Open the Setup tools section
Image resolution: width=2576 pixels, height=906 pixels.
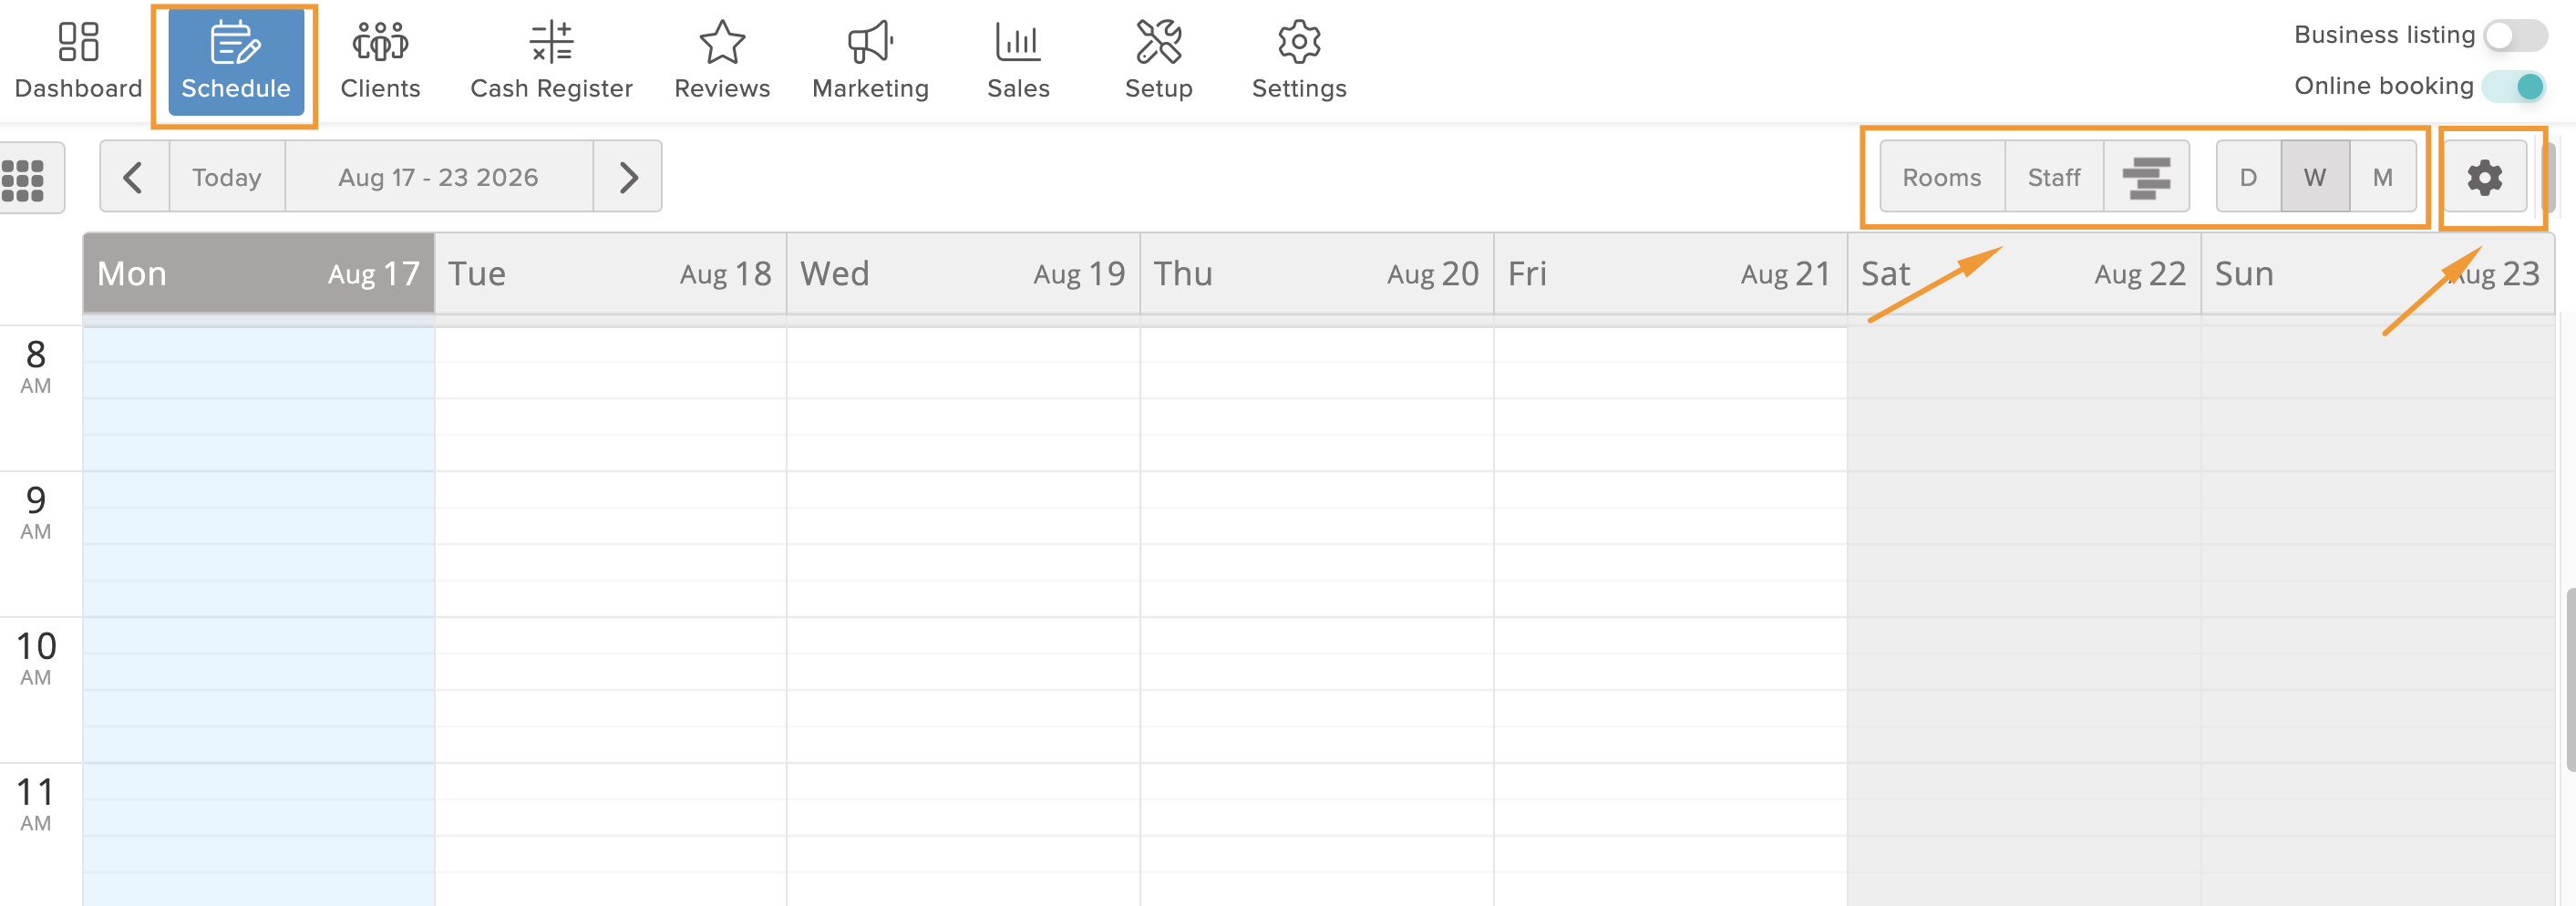(1159, 61)
